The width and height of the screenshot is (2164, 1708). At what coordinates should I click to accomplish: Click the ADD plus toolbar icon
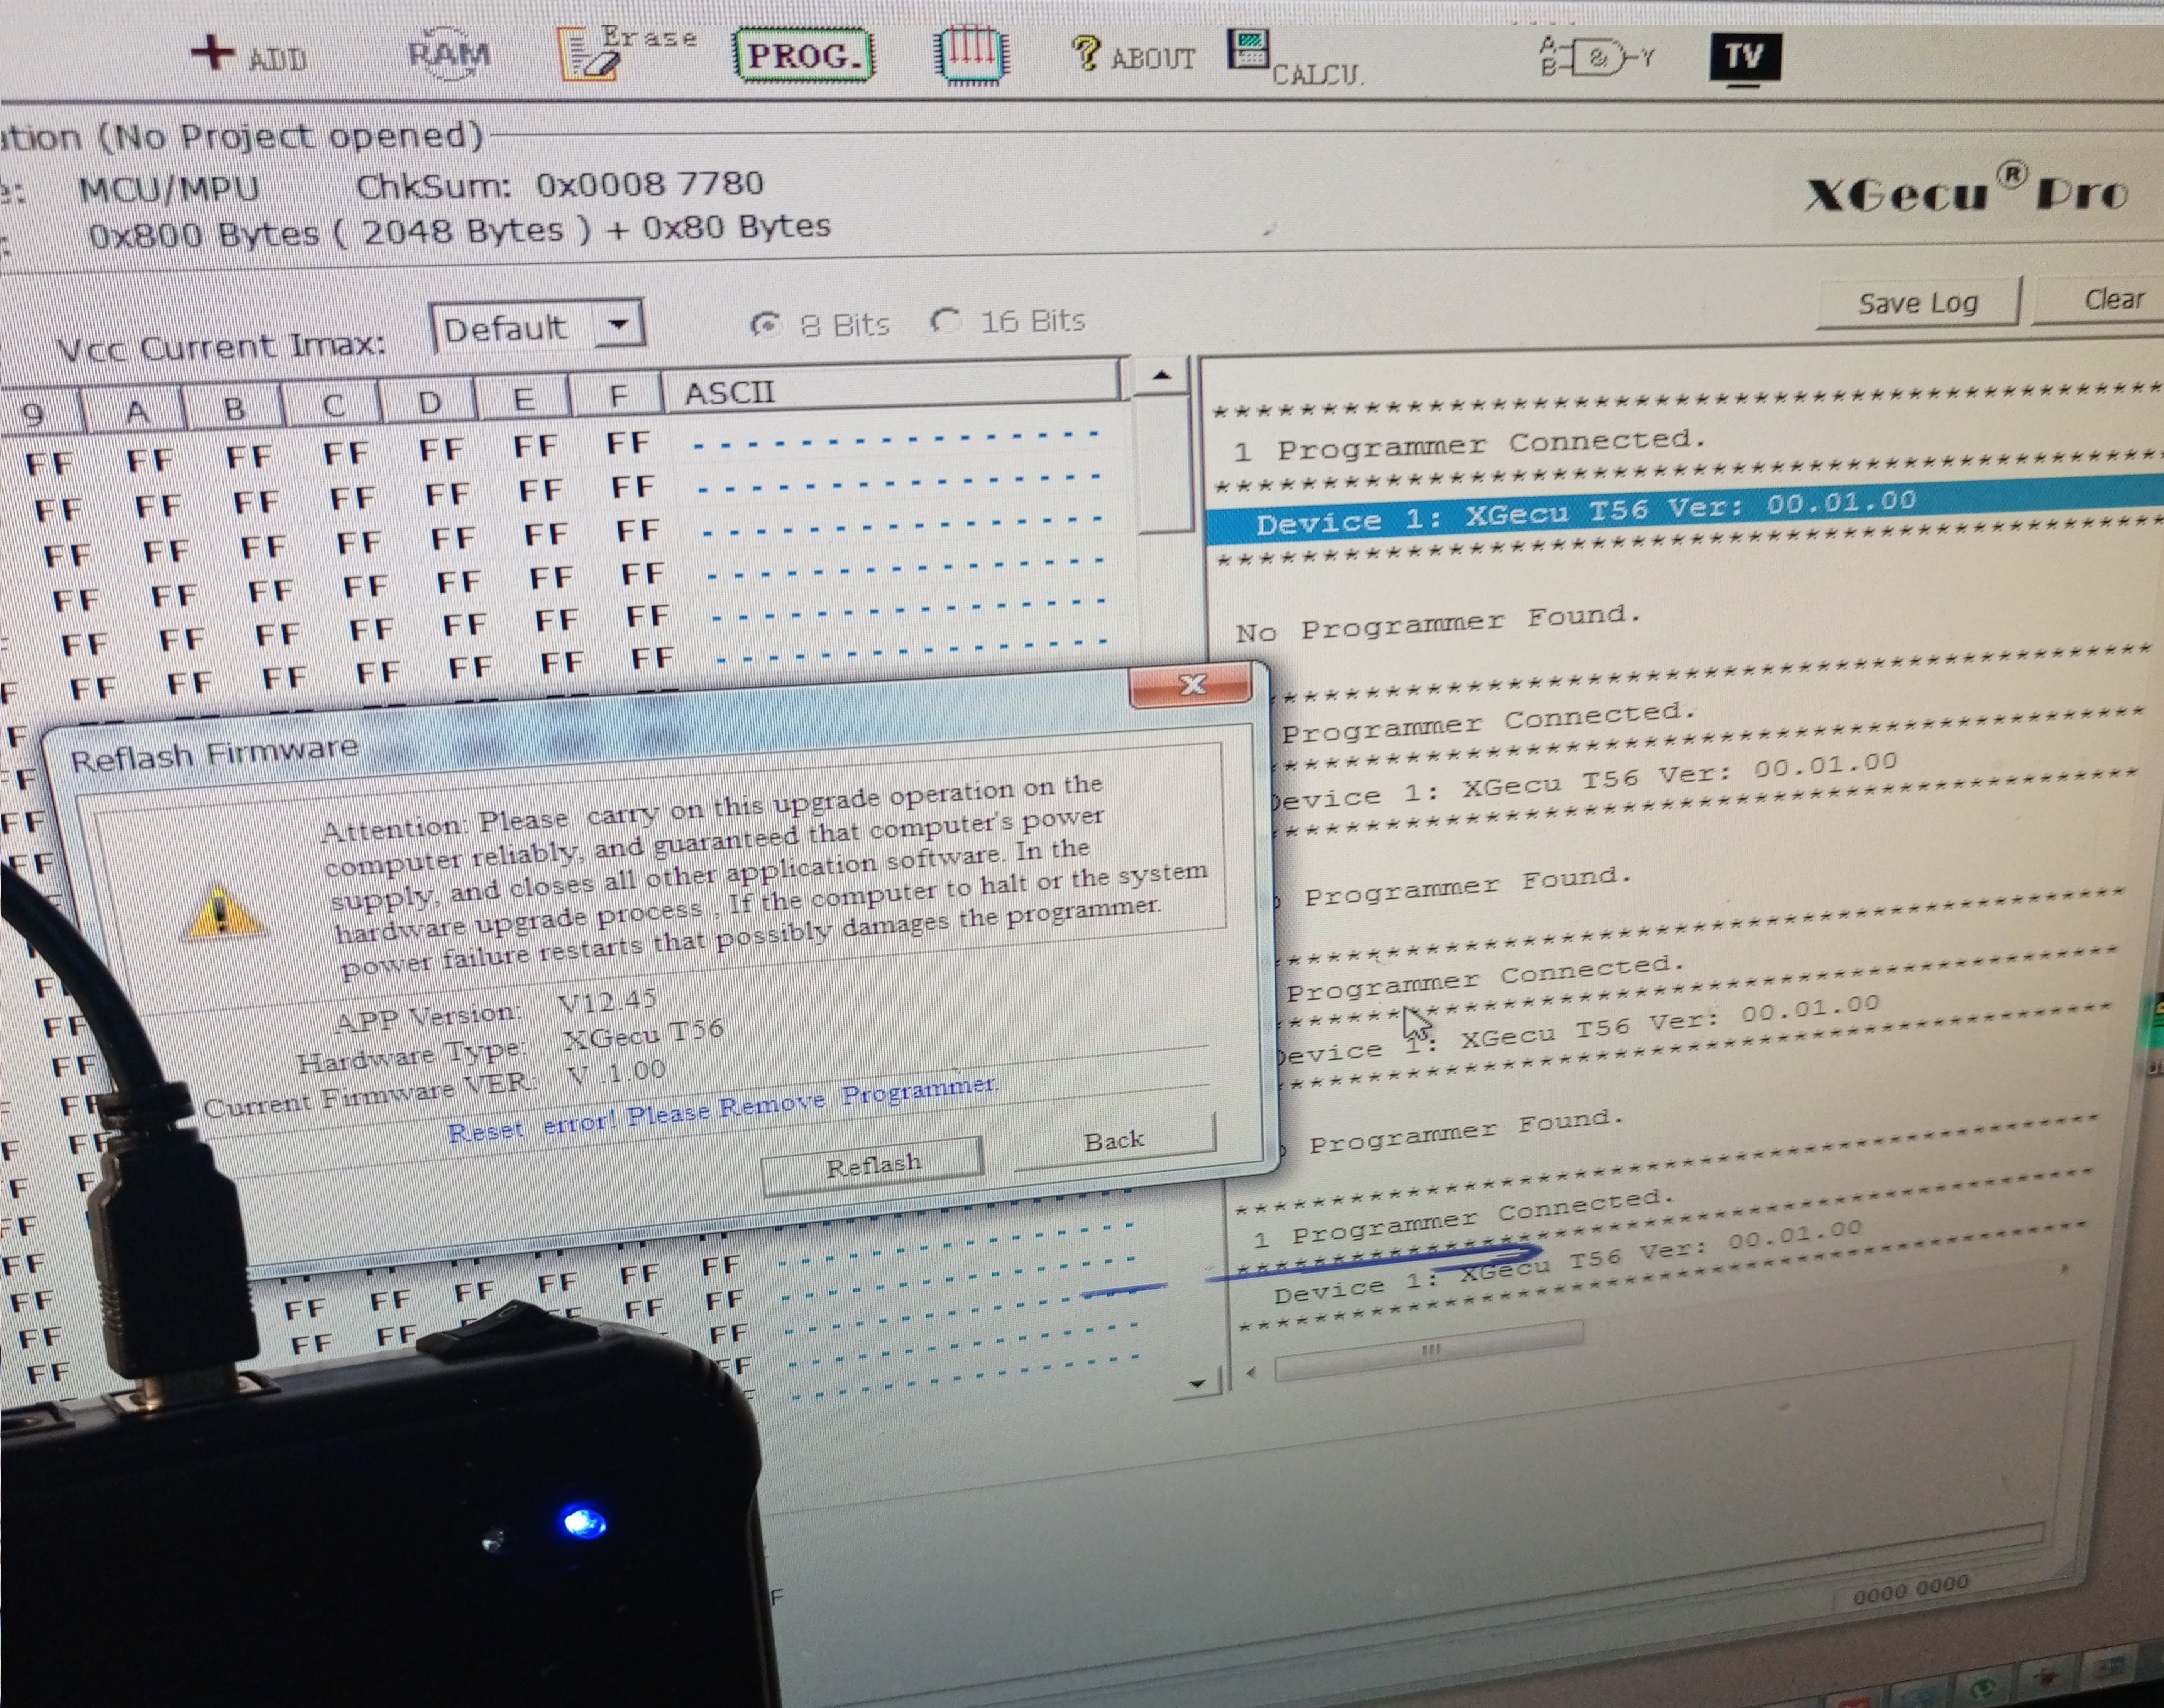click(214, 52)
